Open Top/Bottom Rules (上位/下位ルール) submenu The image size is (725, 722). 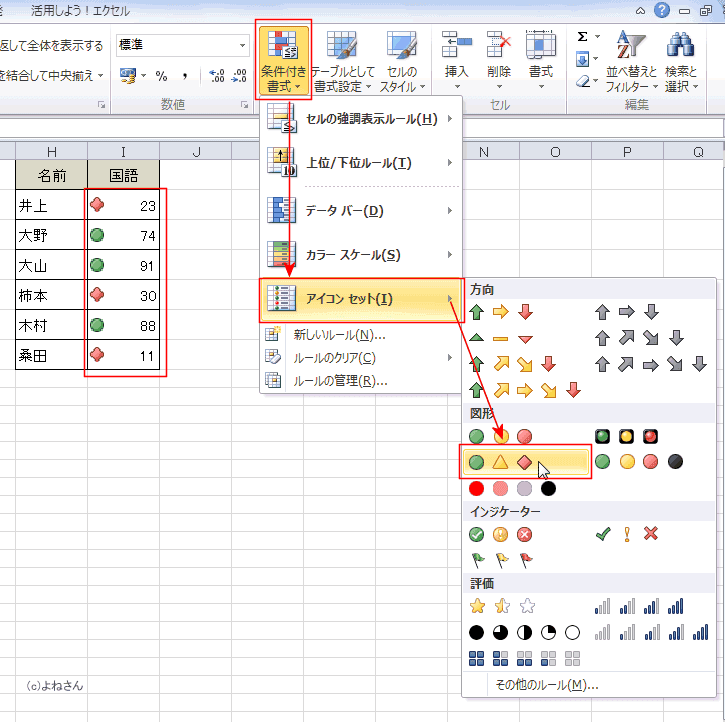click(x=361, y=163)
